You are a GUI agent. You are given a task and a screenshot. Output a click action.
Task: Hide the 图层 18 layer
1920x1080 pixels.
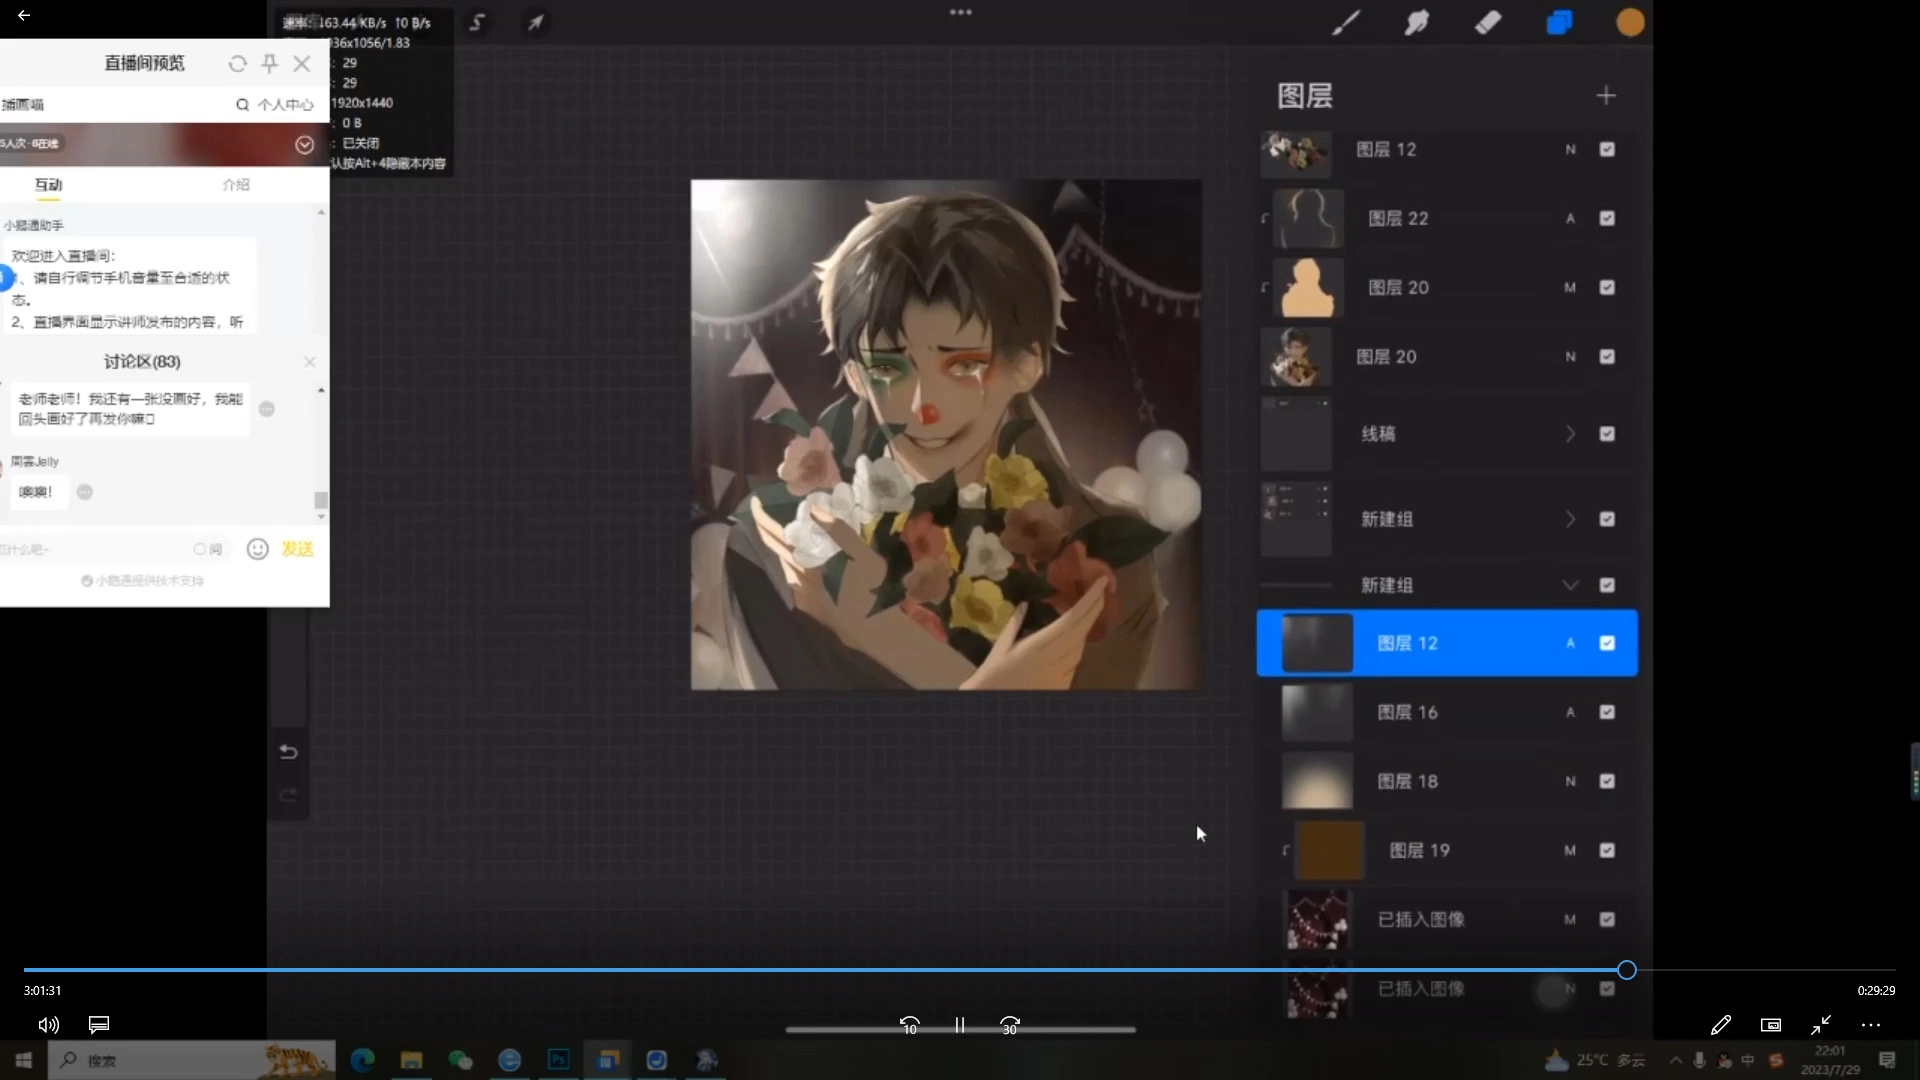point(1607,781)
